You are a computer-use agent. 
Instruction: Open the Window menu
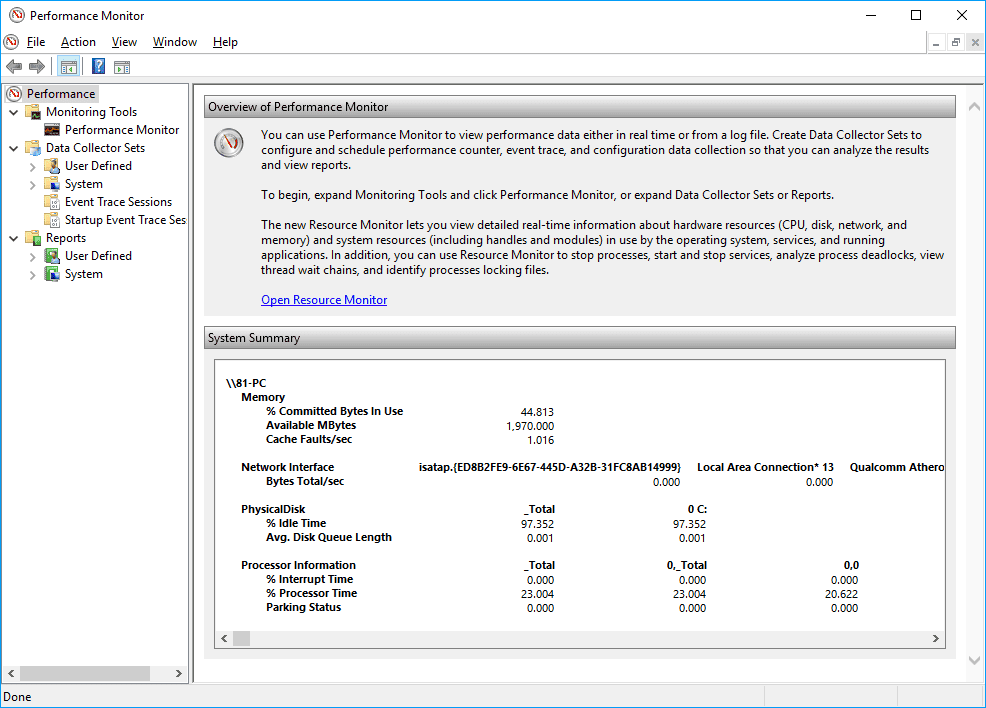click(x=175, y=42)
